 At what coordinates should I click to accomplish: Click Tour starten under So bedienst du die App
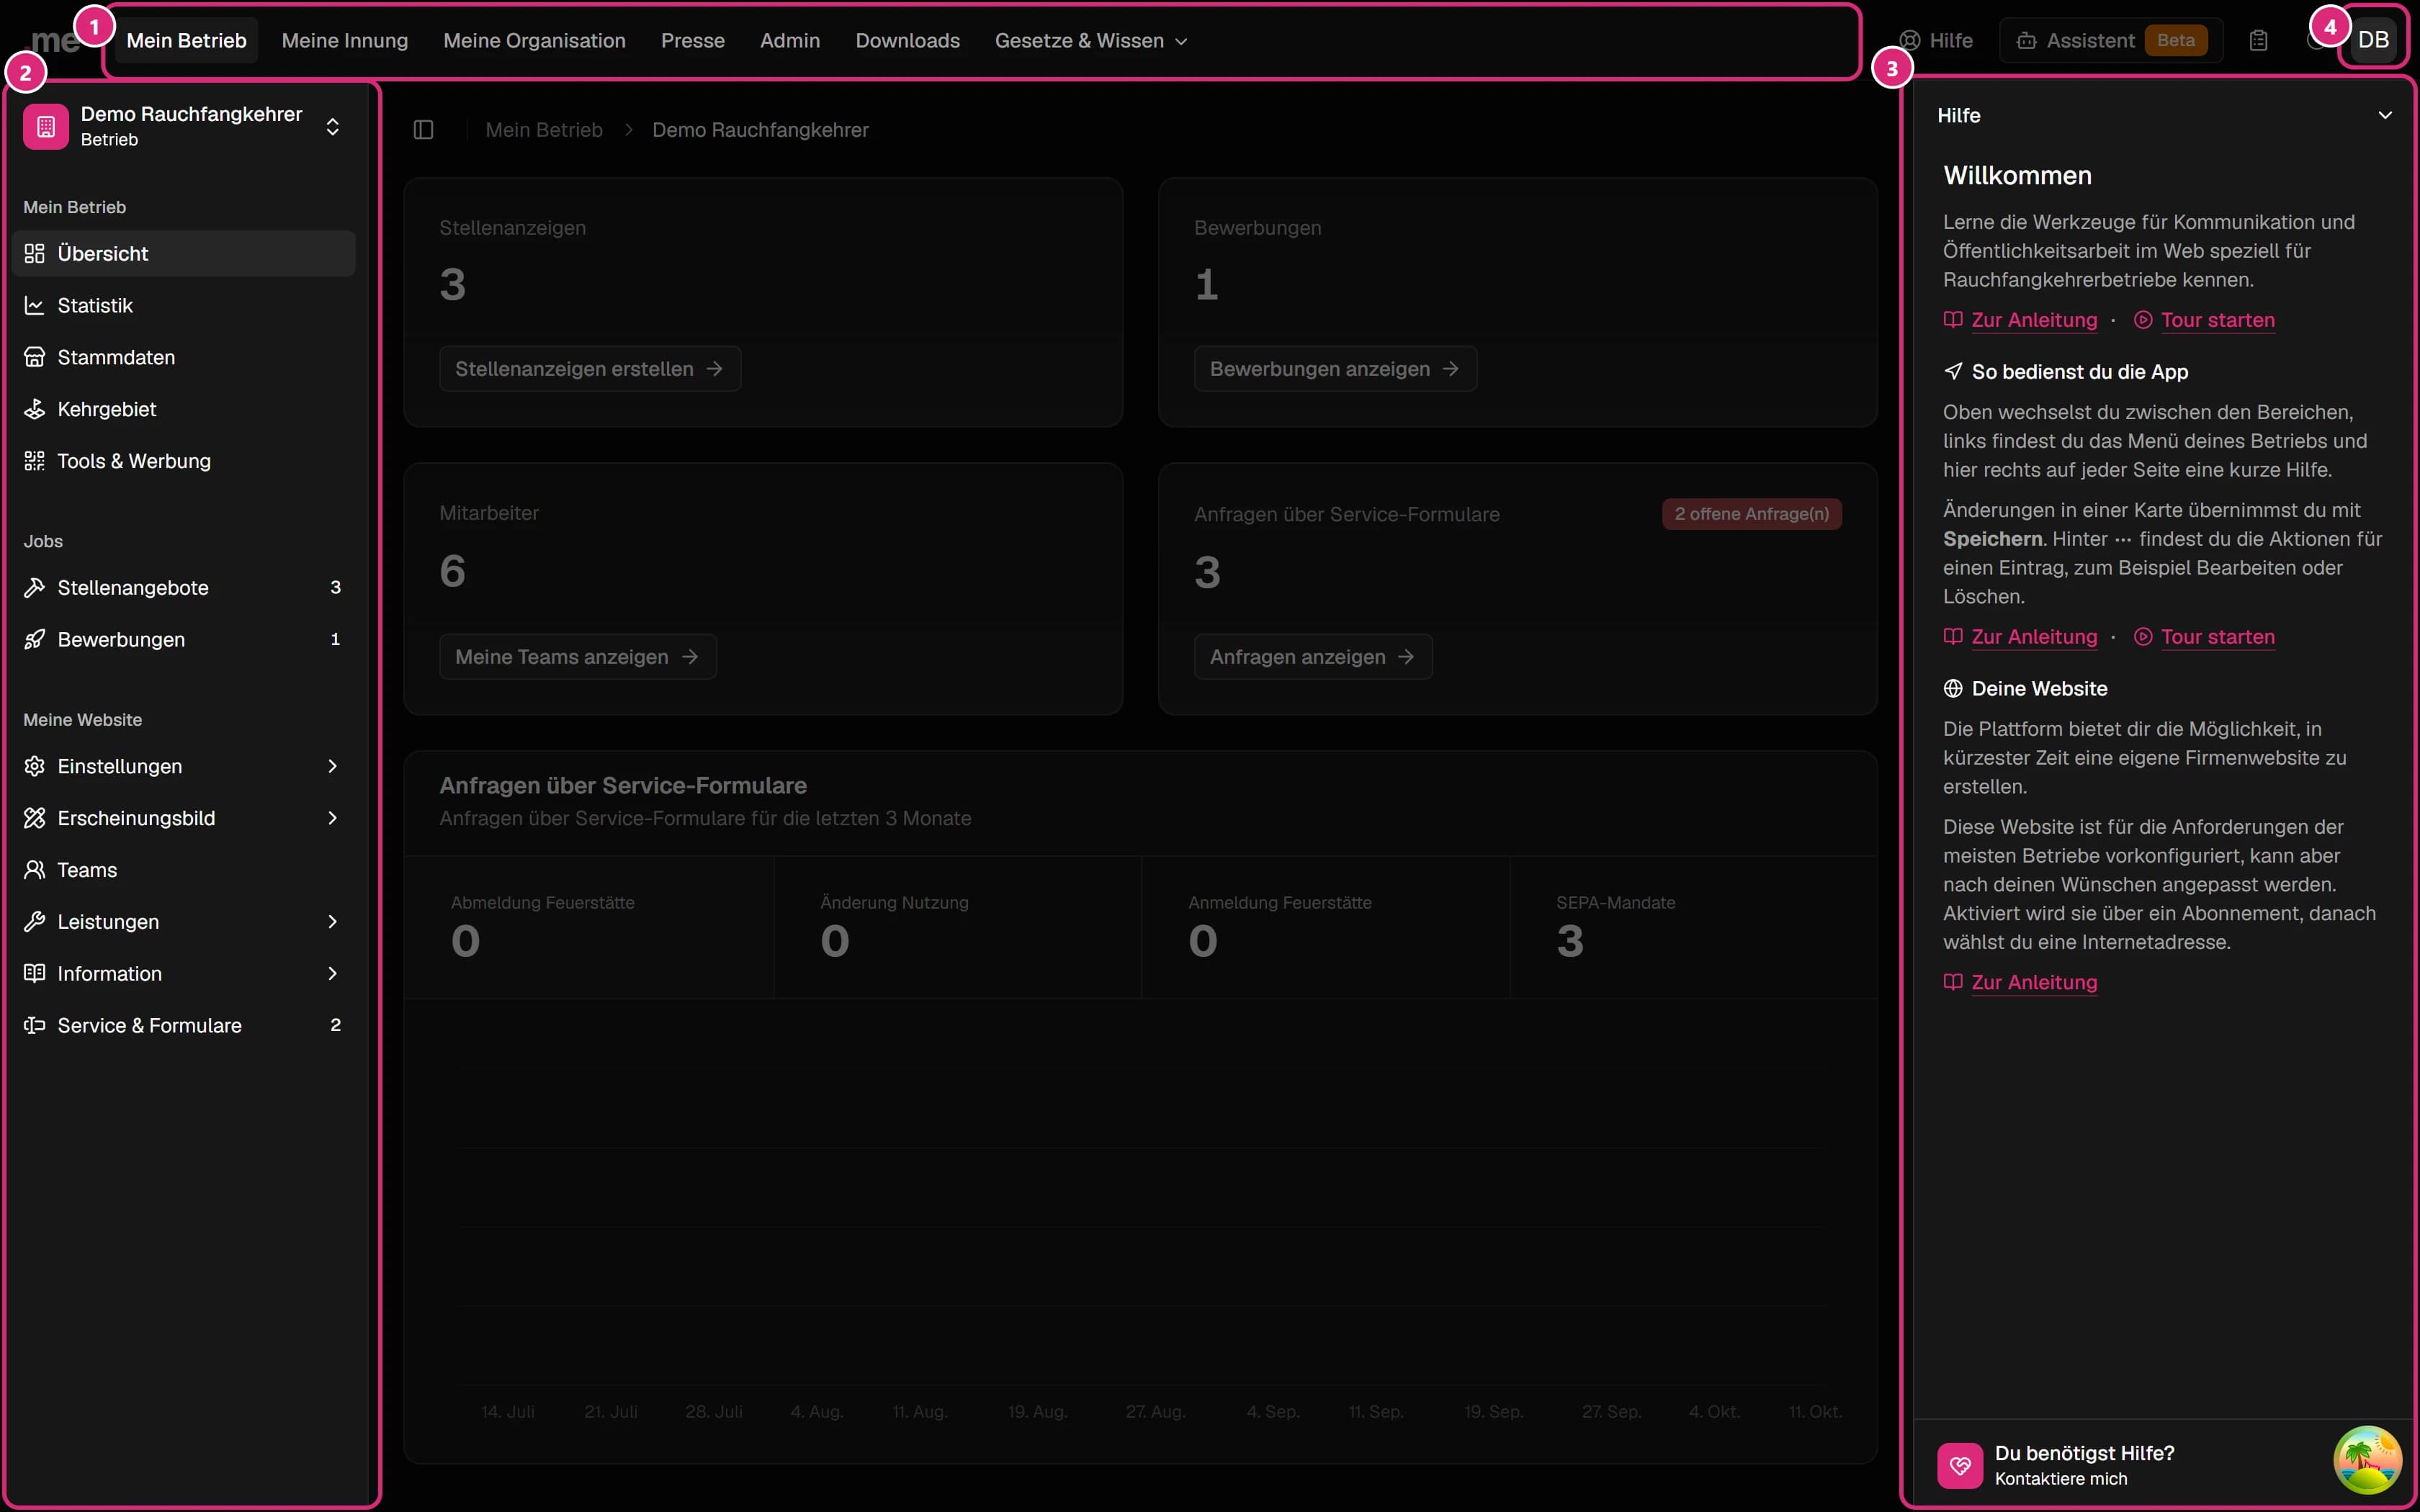coord(2204,637)
